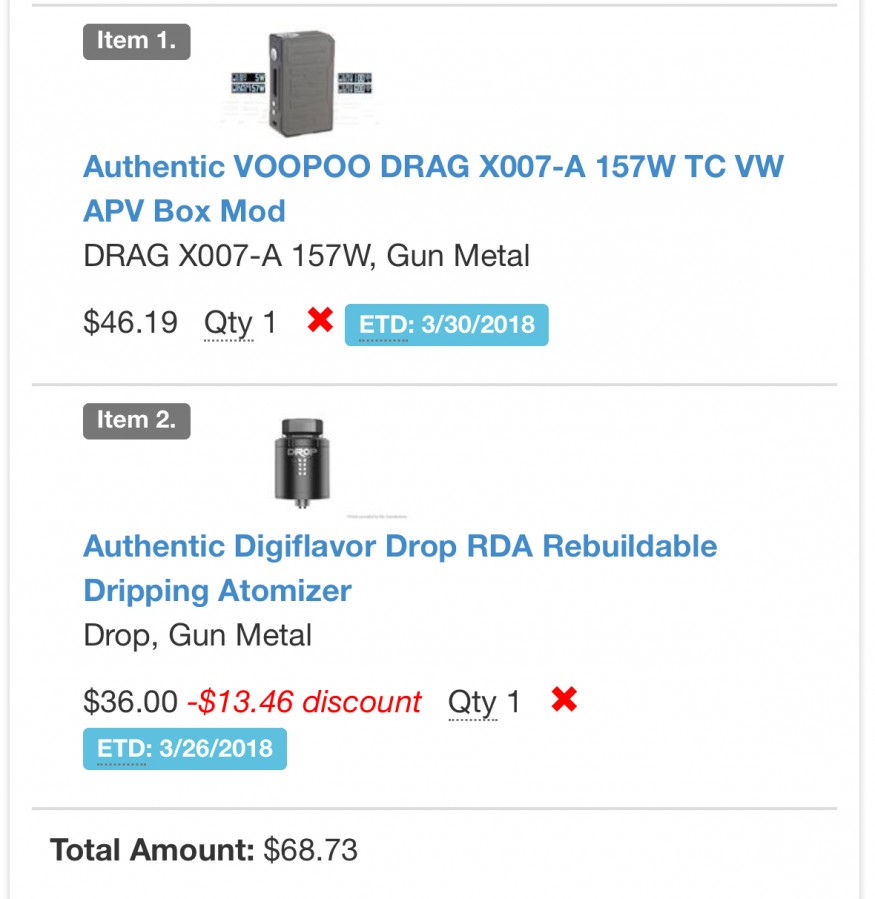Viewport: 875px width, 899px height.
Task: Click Qty 1 for the Drop RDA
Action: [x=484, y=702]
